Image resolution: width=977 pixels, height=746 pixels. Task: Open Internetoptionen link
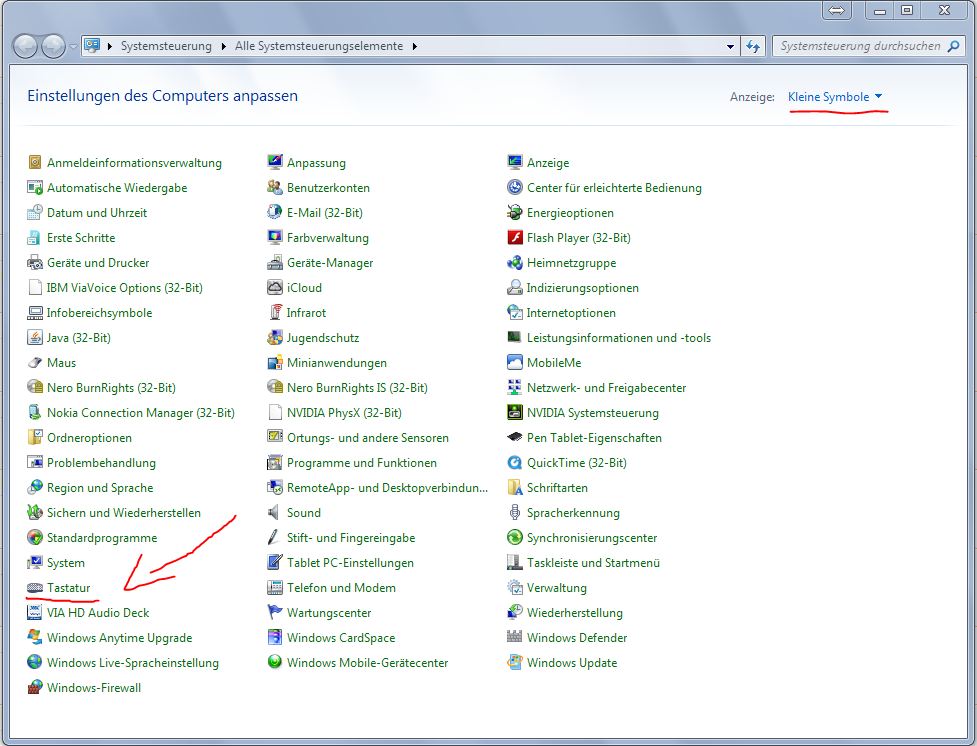pos(571,312)
